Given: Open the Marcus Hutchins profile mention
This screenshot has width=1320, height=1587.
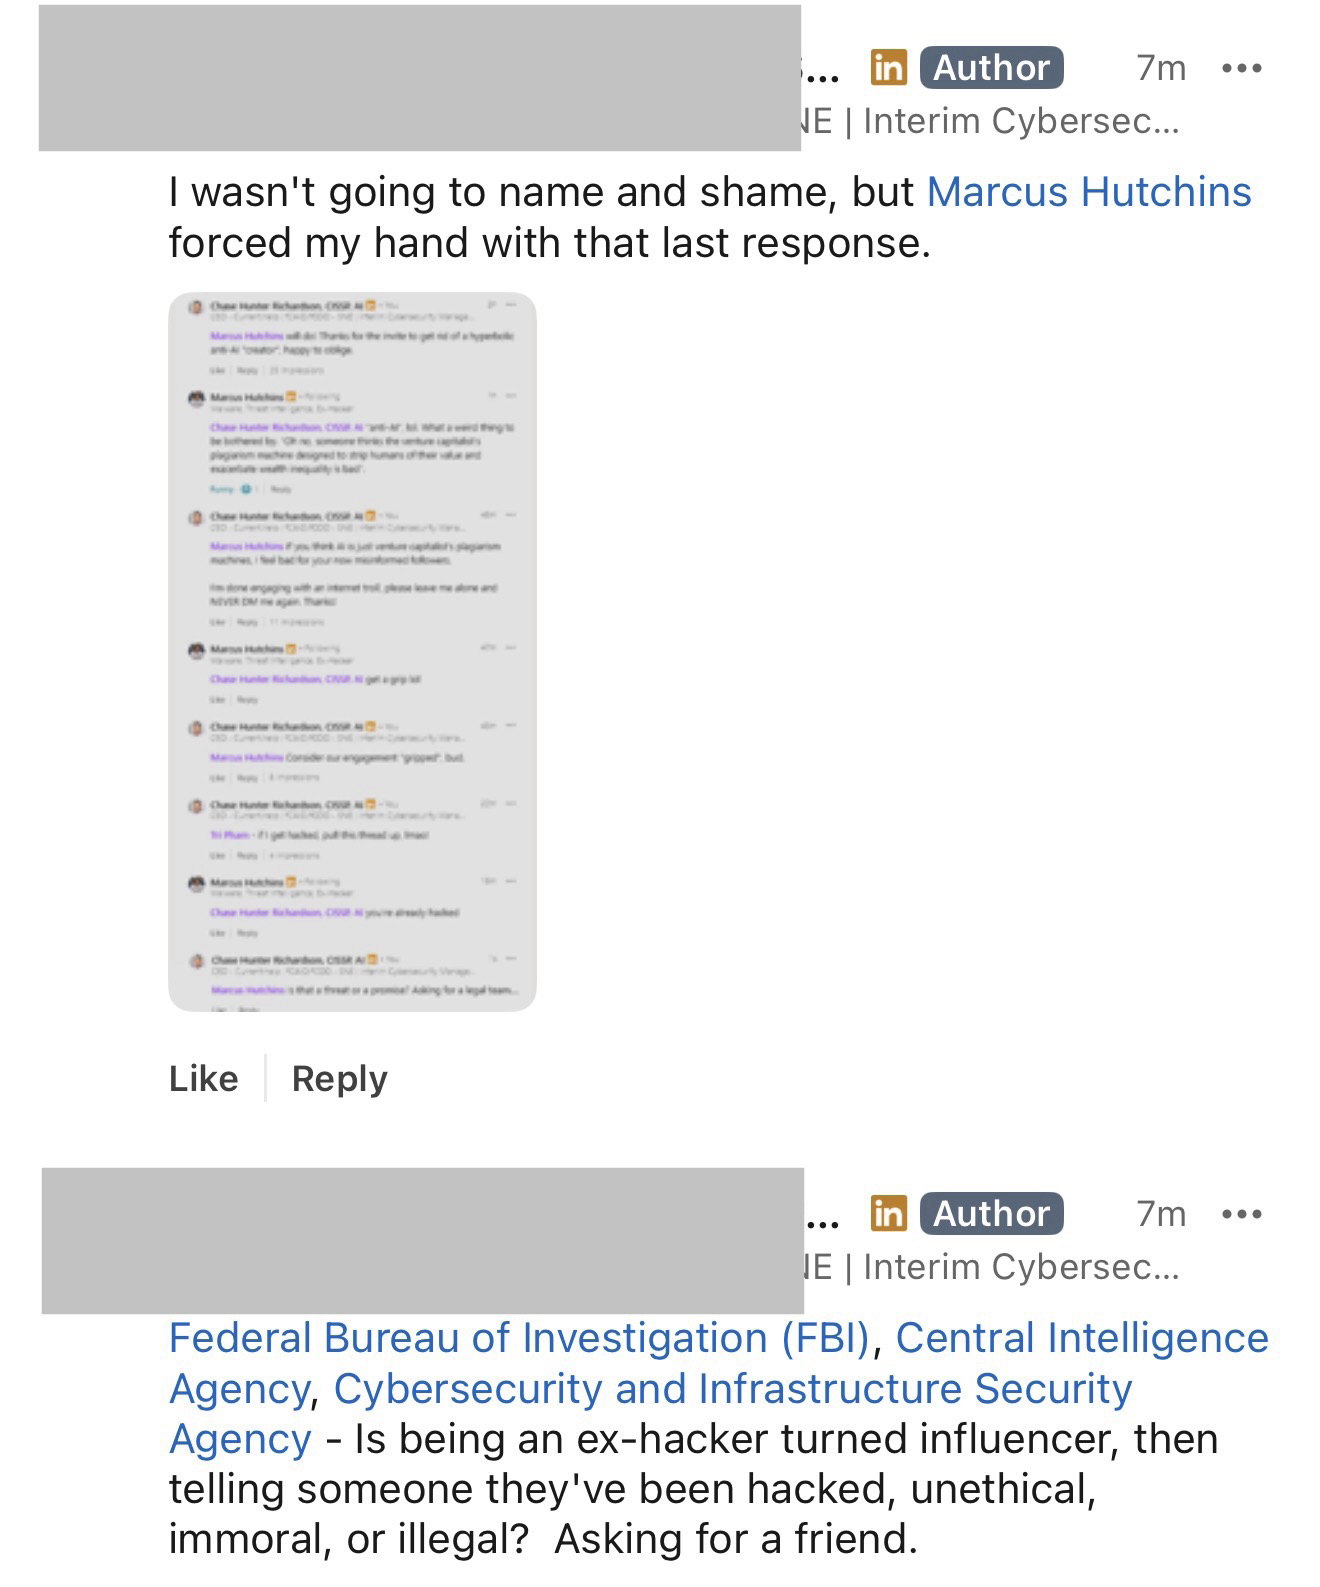Looking at the screenshot, I should 1089,192.
